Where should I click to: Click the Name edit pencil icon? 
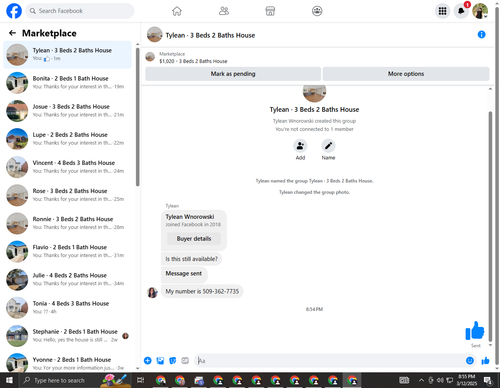(x=328, y=146)
